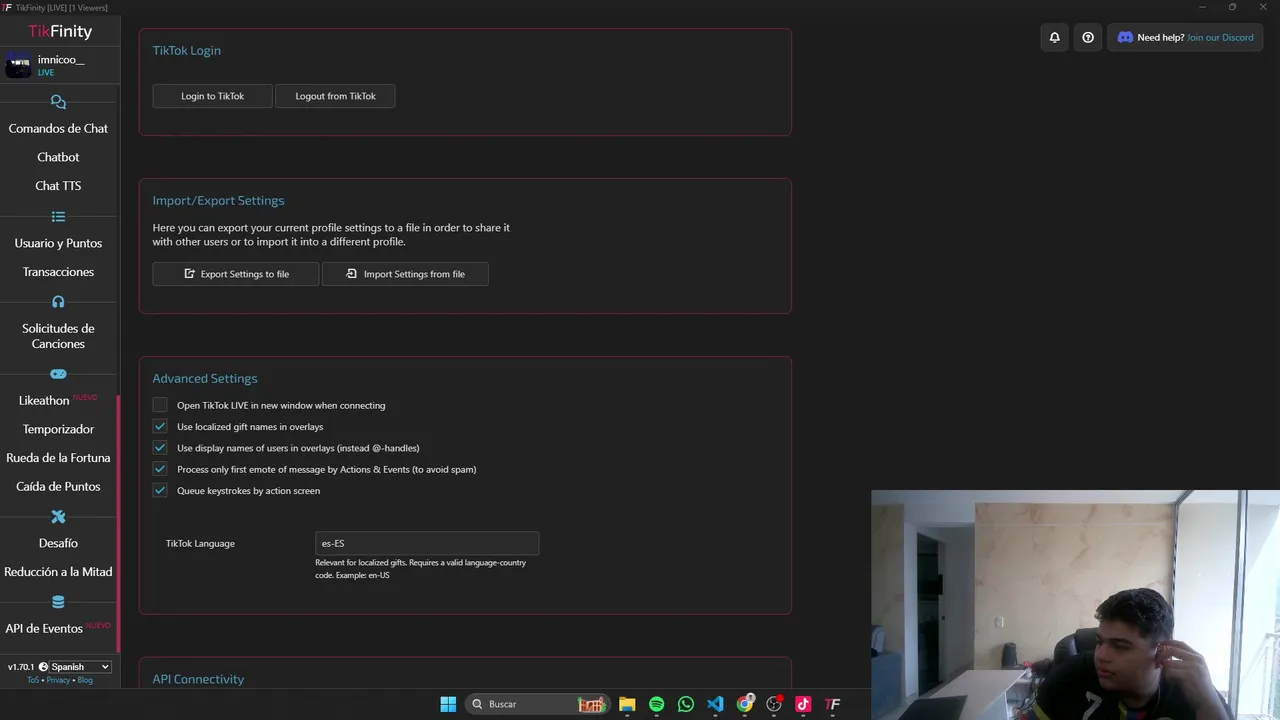The height and width of the screenshot is (720, 1280).
Task: Open the Windows Start menu
Action: click(448, 704)
